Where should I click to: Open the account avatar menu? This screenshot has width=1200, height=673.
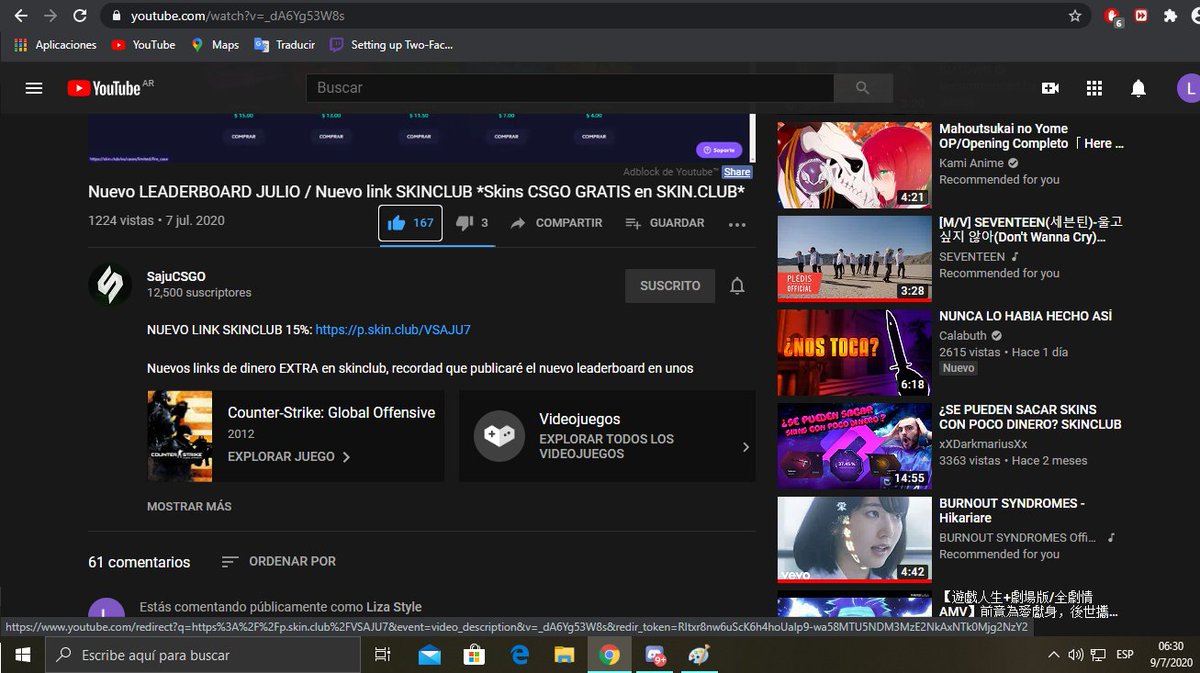pyautogui.click(x=1188, y=88)
